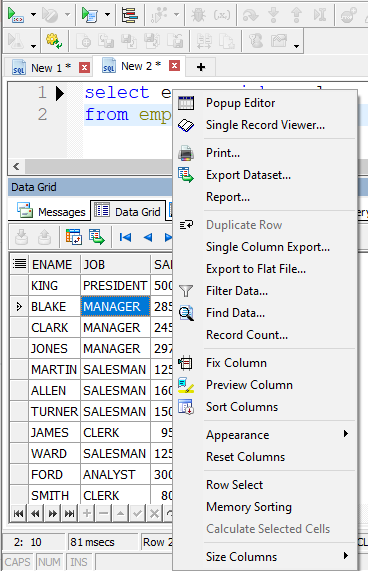The height and width of the screenshot is (571, 368).
Task: Select Fix Column menu entry
Action: pos(236,363)
